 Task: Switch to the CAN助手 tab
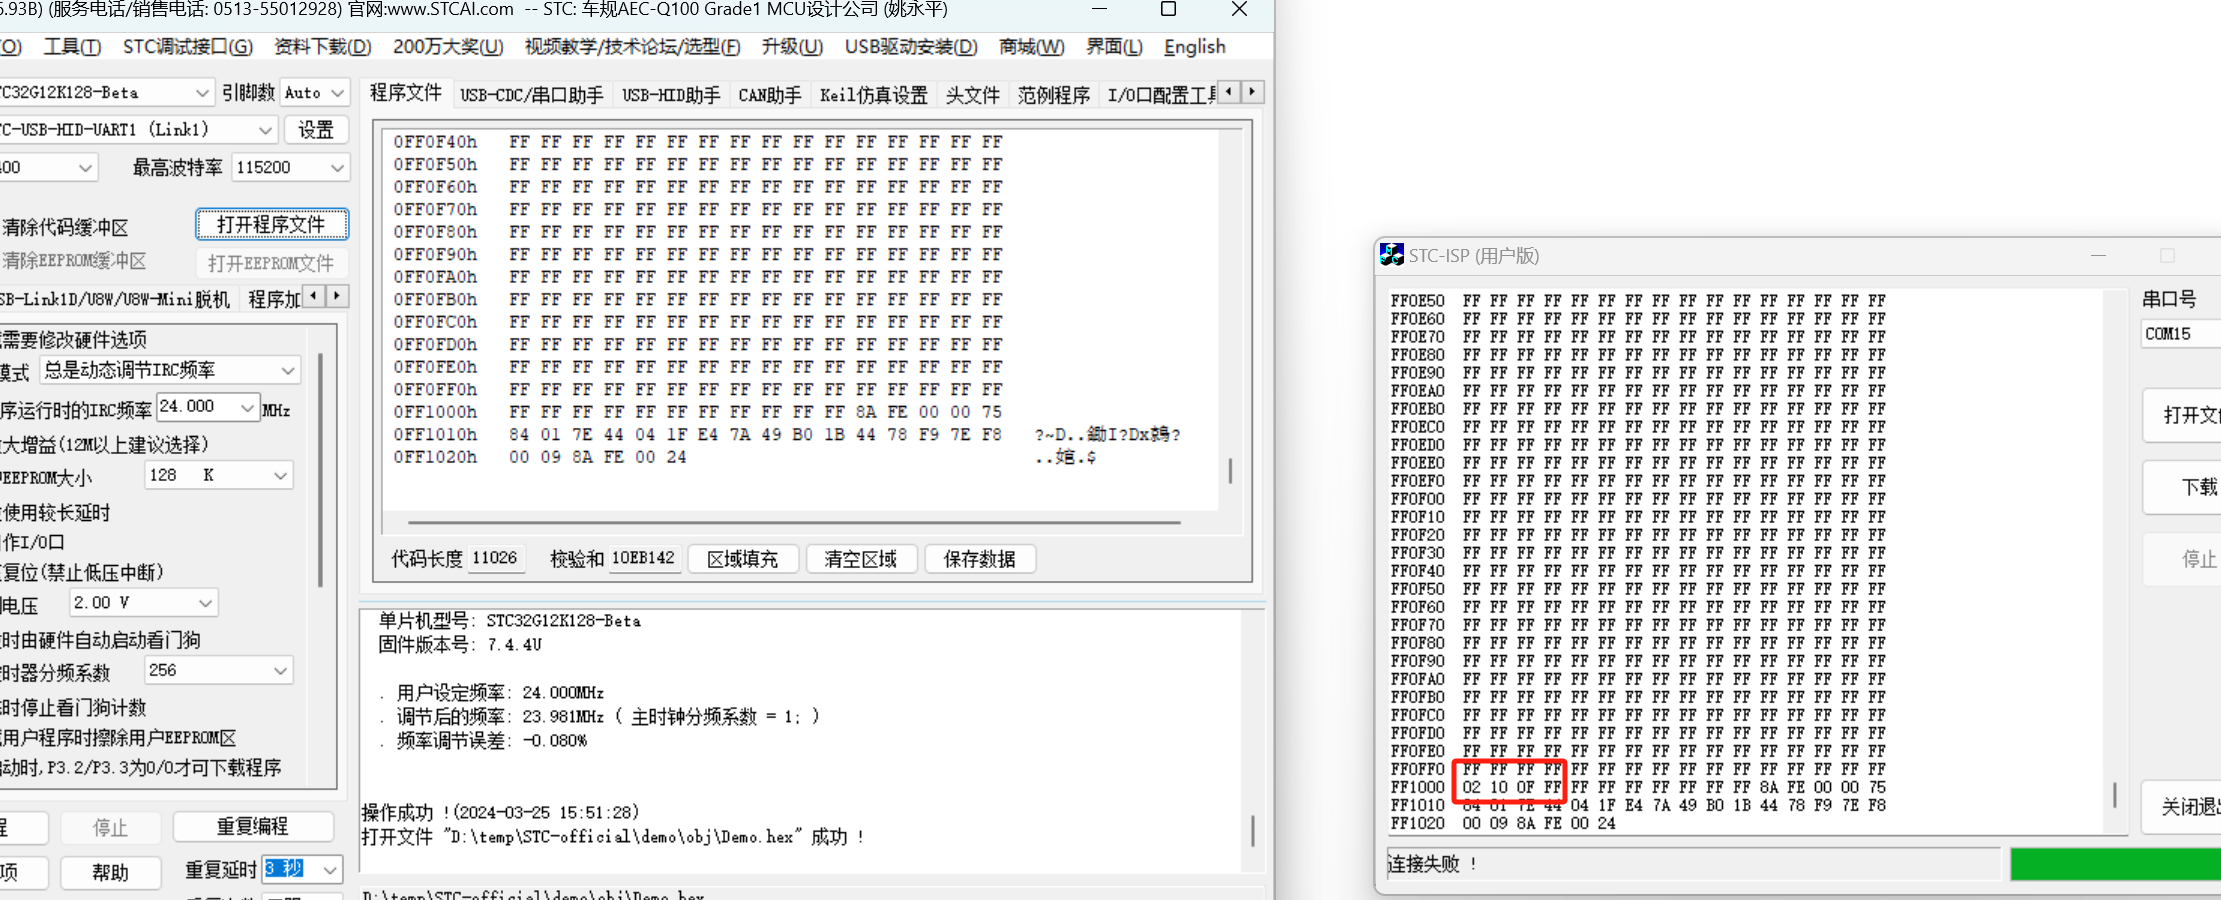point(769,95)
